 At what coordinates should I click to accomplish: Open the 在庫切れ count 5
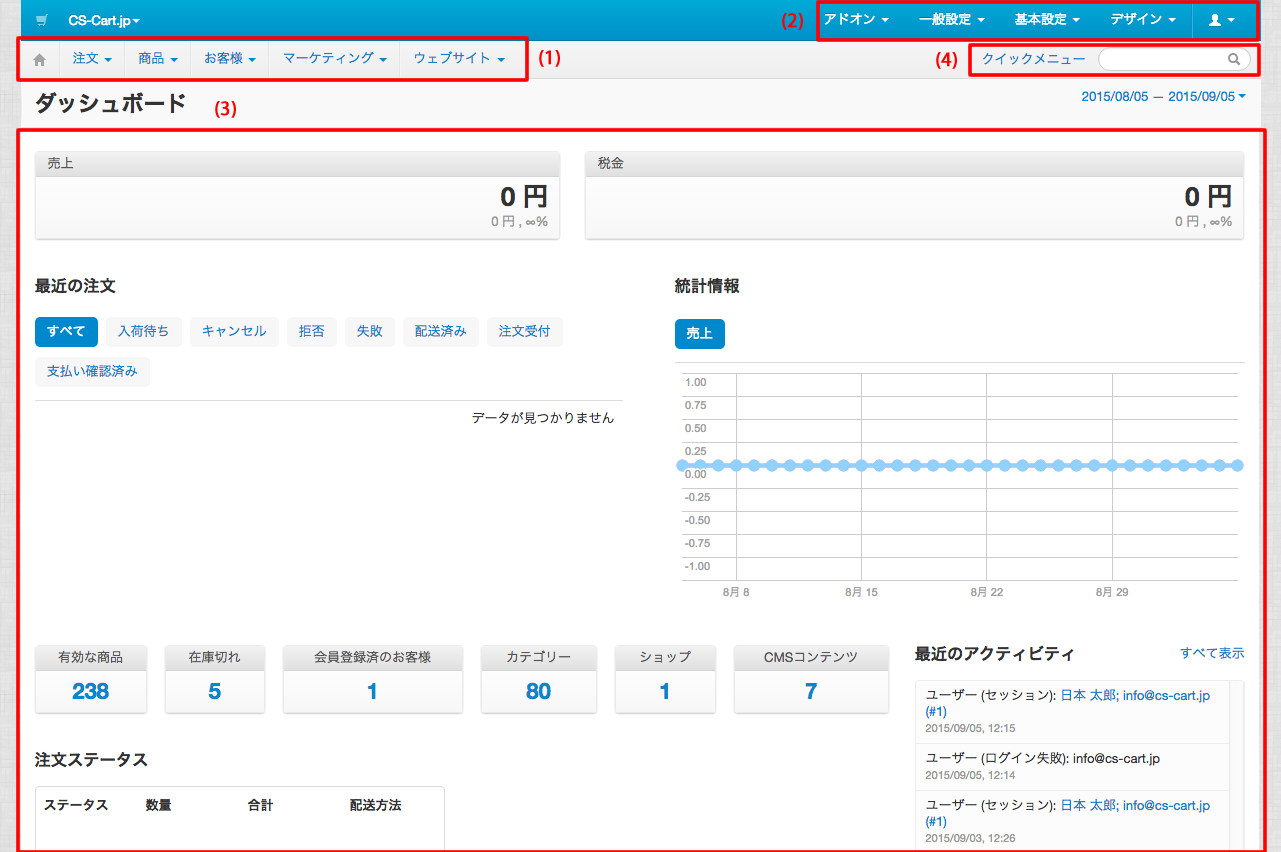214,691
